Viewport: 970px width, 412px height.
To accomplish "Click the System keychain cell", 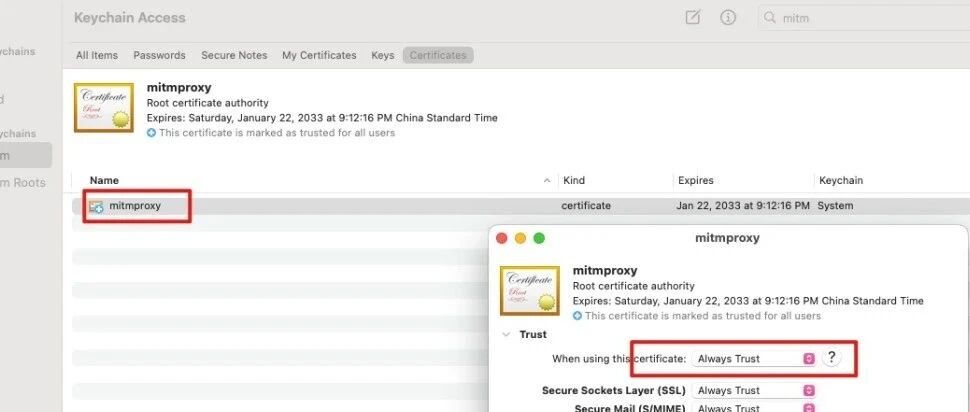I will click(835, 205).
